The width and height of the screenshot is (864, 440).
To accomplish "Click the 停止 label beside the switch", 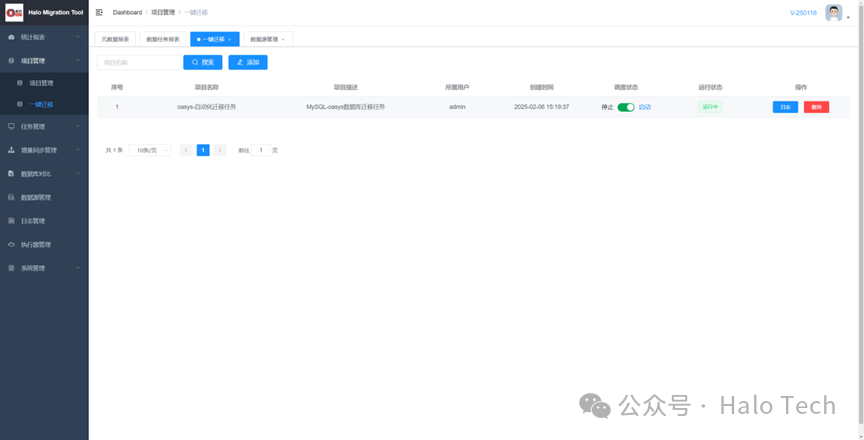I will 607,107.
